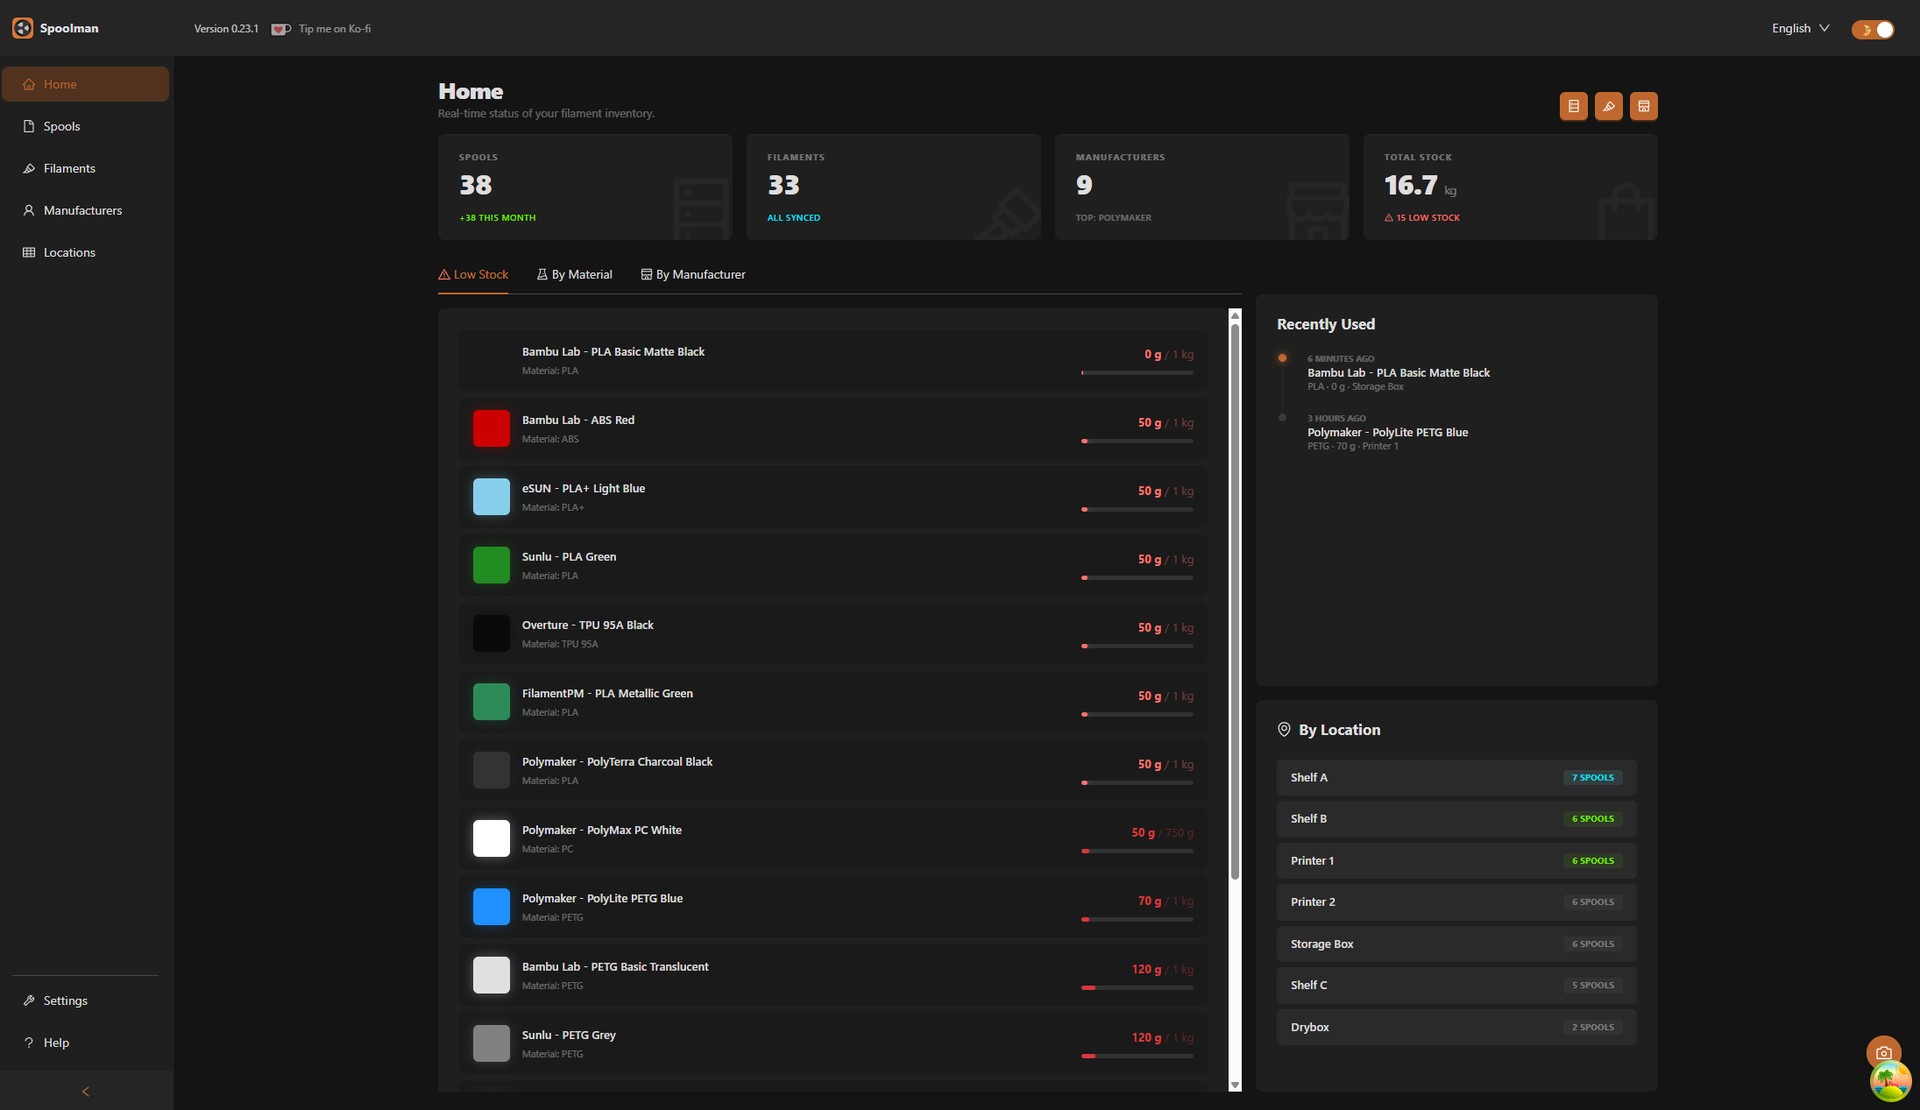Viewport: 1920px width, 1110px height.
Task: Click the palm tree avatar icon
Action: tap(1889, 1081)
